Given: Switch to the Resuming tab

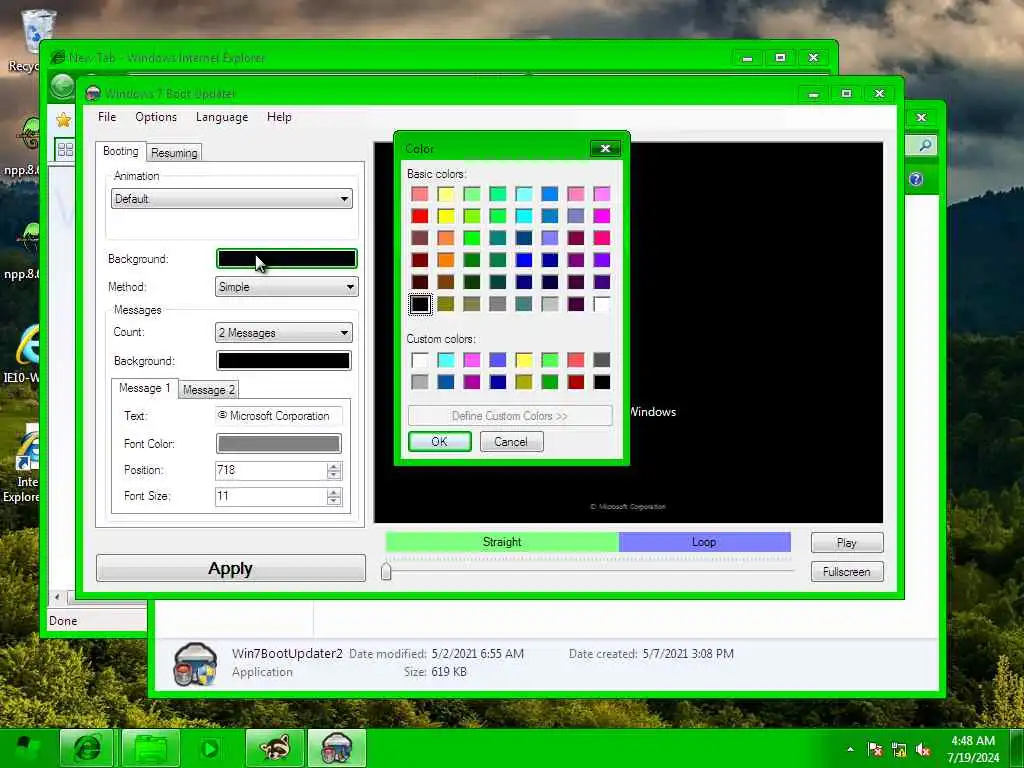Looking at the screenshot, I should pos(174,153).
